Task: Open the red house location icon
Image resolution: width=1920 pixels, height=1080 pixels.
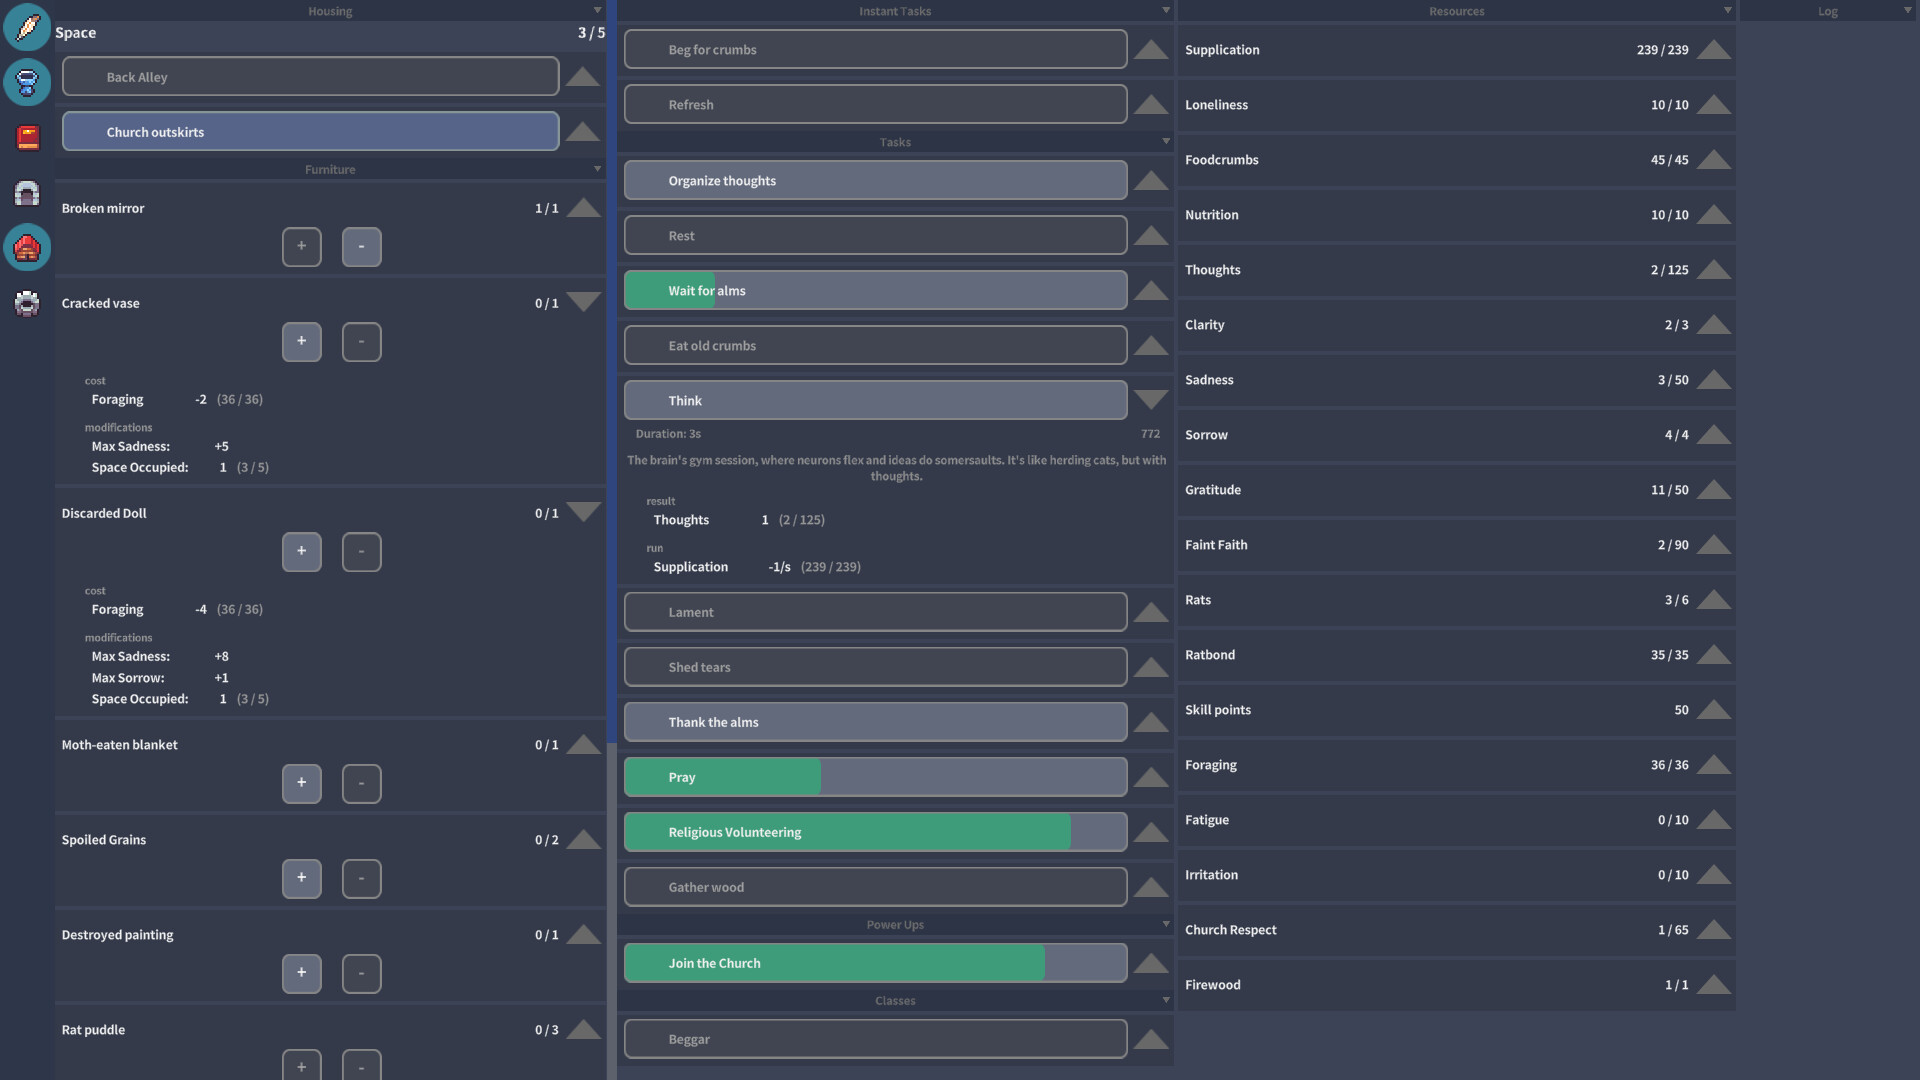Action: point(26,247)
